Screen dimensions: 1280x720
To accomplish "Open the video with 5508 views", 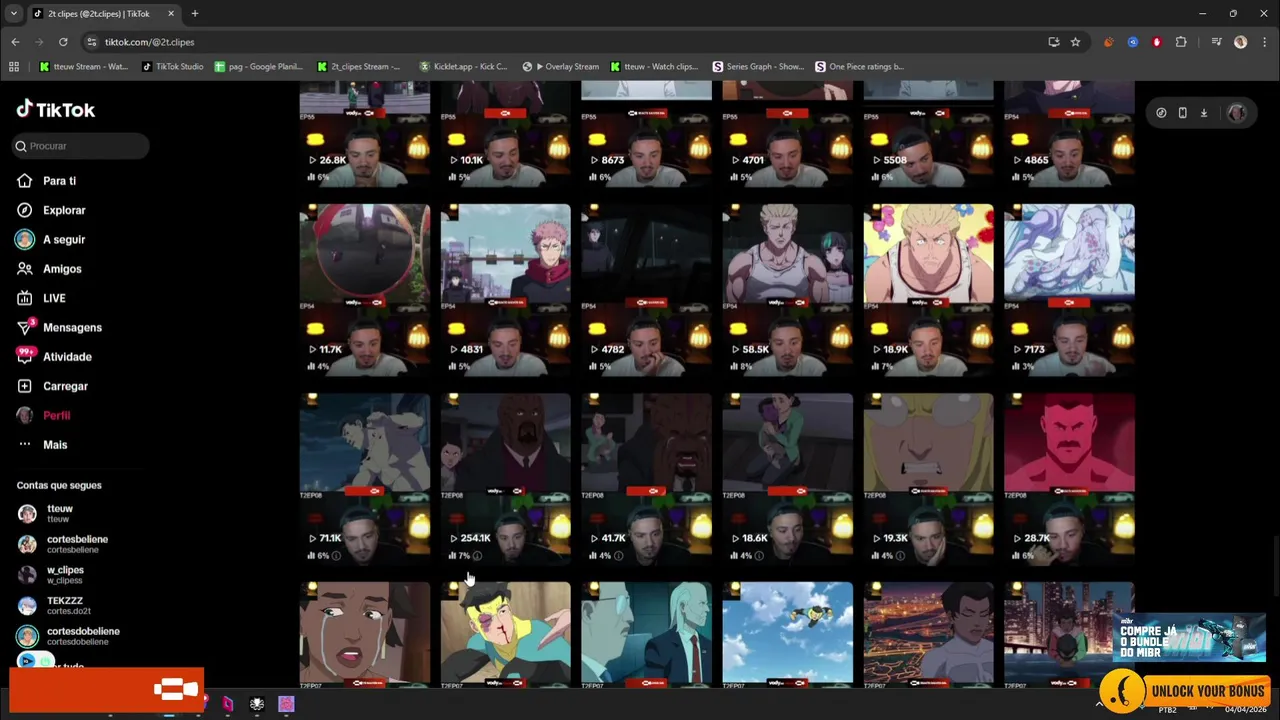I will point(929,135).
